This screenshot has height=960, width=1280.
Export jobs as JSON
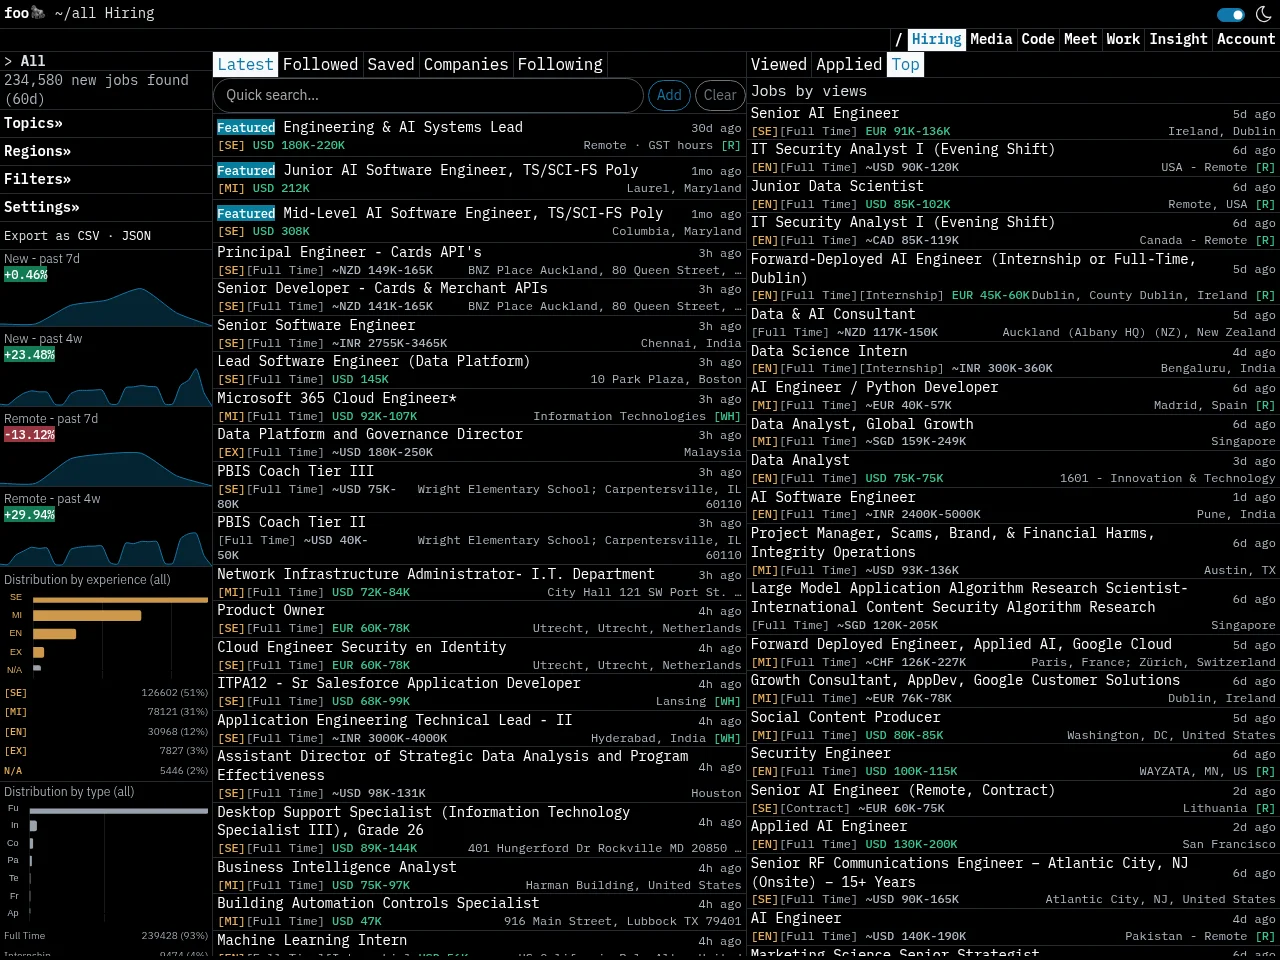136,236
